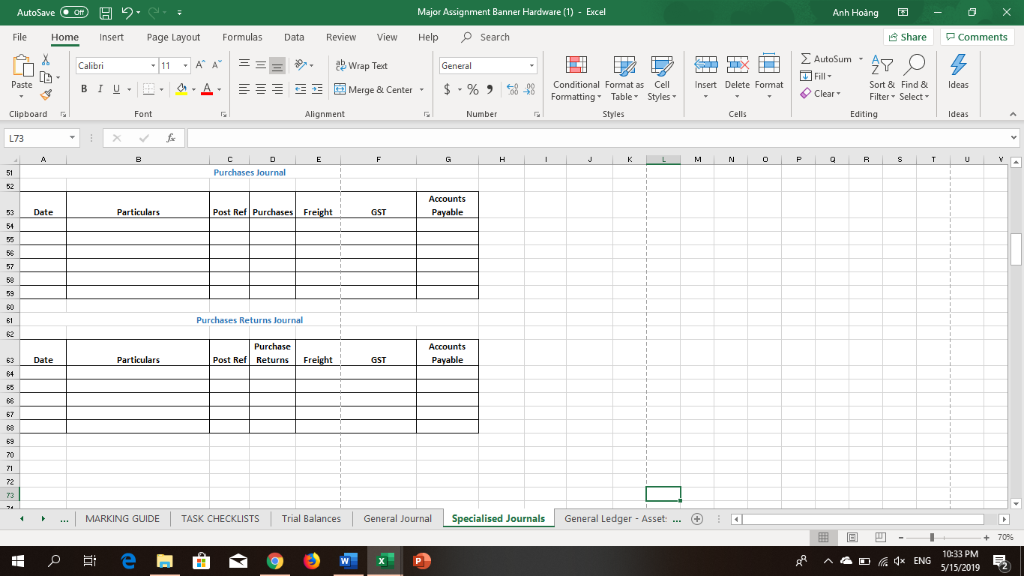The width and height of the screenshot is (1024, 576).
Task: Click the vertical scrollbar thumb
Action: pyautogui.click(x=1016, y=249)
